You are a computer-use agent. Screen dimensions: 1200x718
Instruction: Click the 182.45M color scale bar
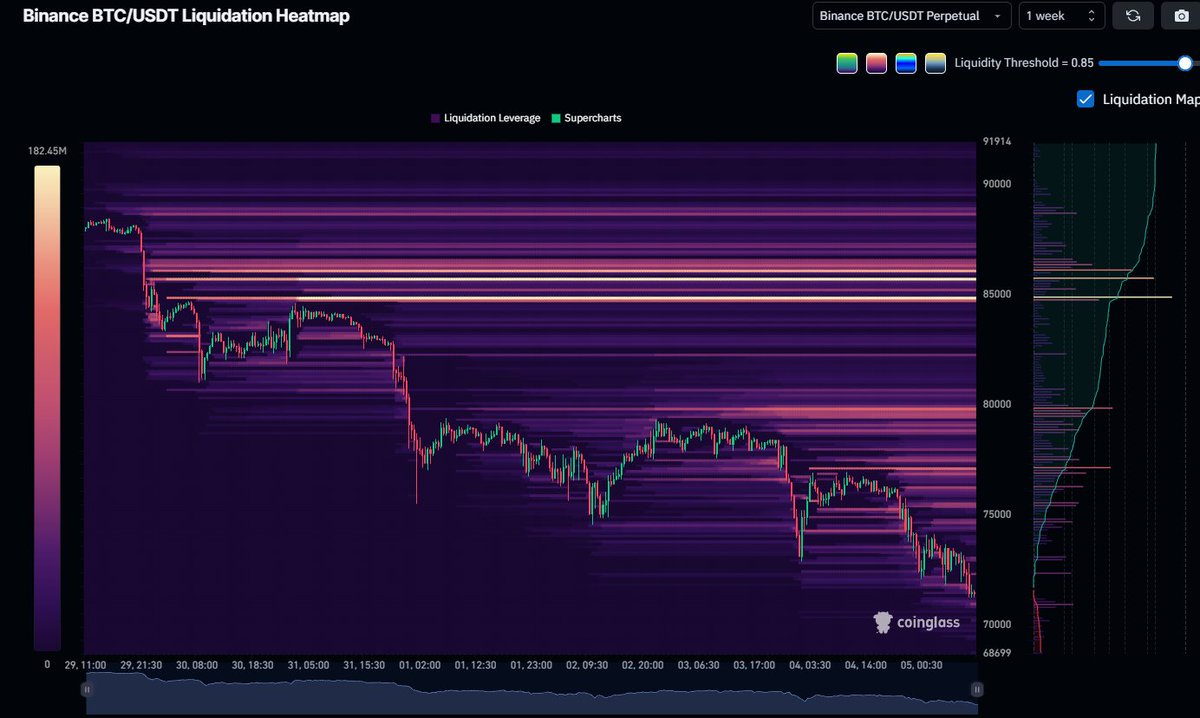coord(47,408)
